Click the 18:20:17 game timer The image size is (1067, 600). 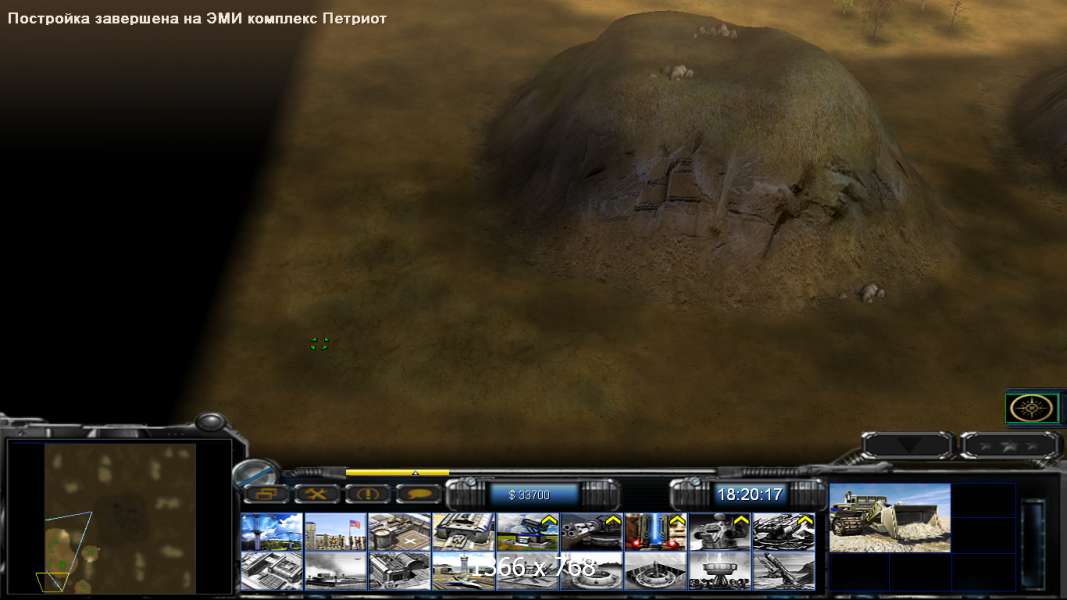point(749,495)
